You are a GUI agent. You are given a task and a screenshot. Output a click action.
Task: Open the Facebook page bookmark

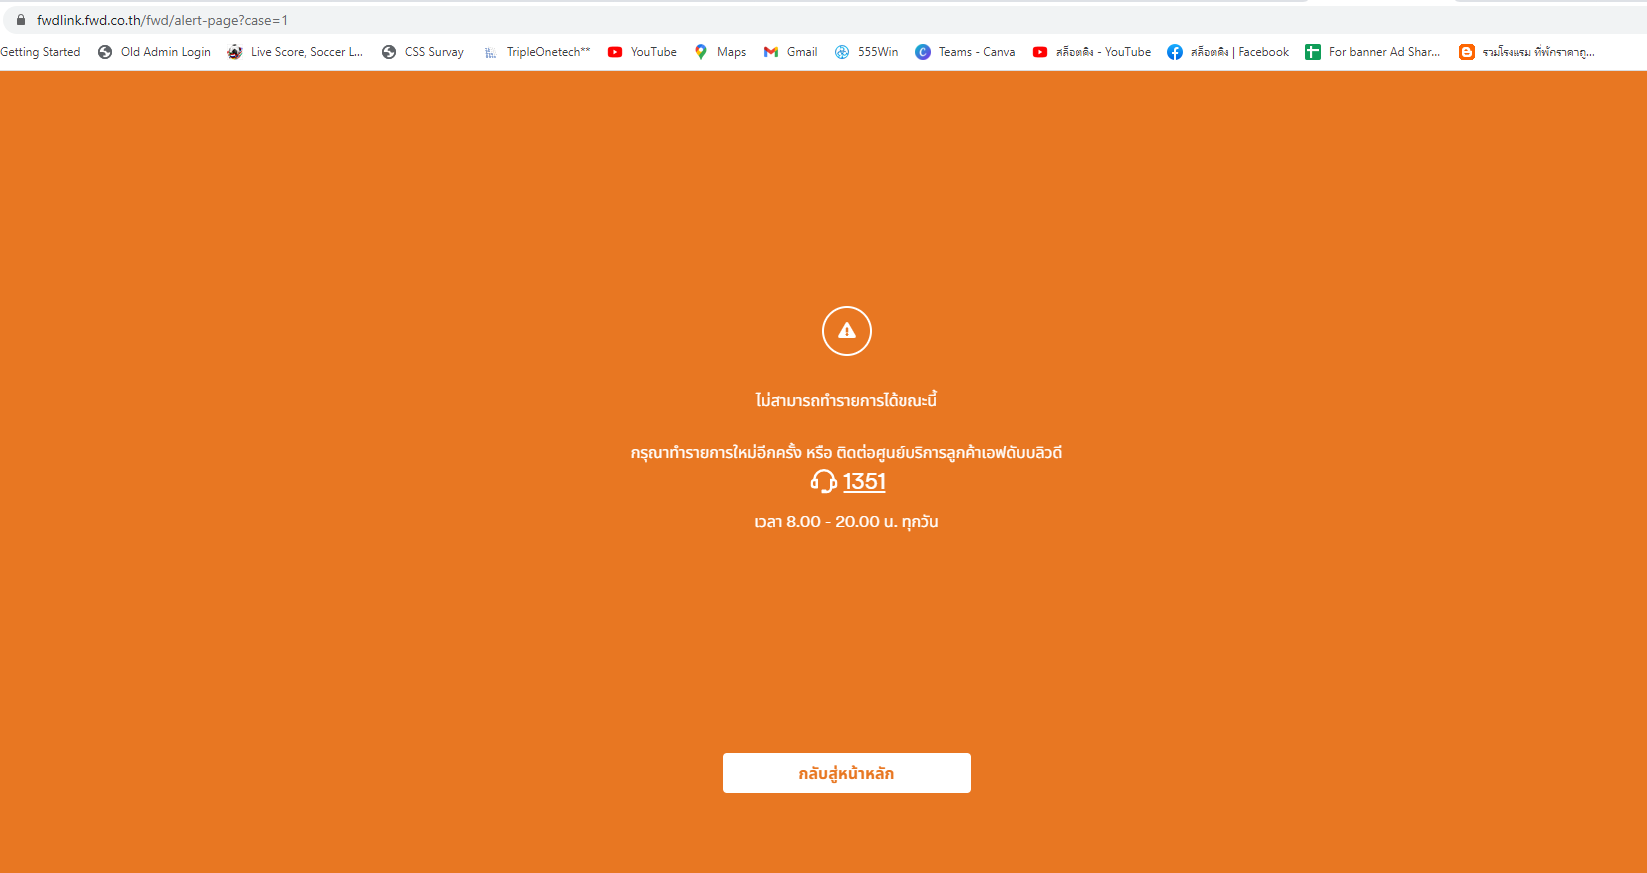(1228, 52)
